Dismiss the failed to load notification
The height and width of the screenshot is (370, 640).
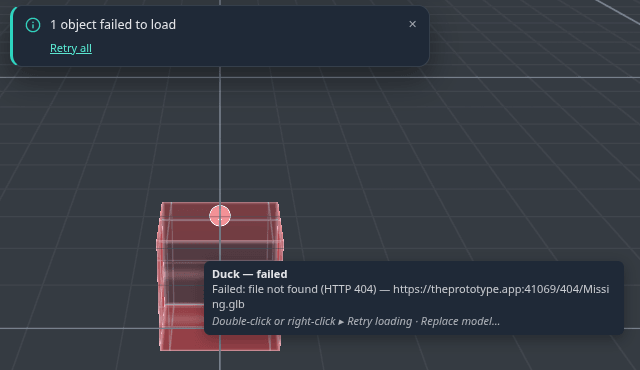click(x=412, y=24)
